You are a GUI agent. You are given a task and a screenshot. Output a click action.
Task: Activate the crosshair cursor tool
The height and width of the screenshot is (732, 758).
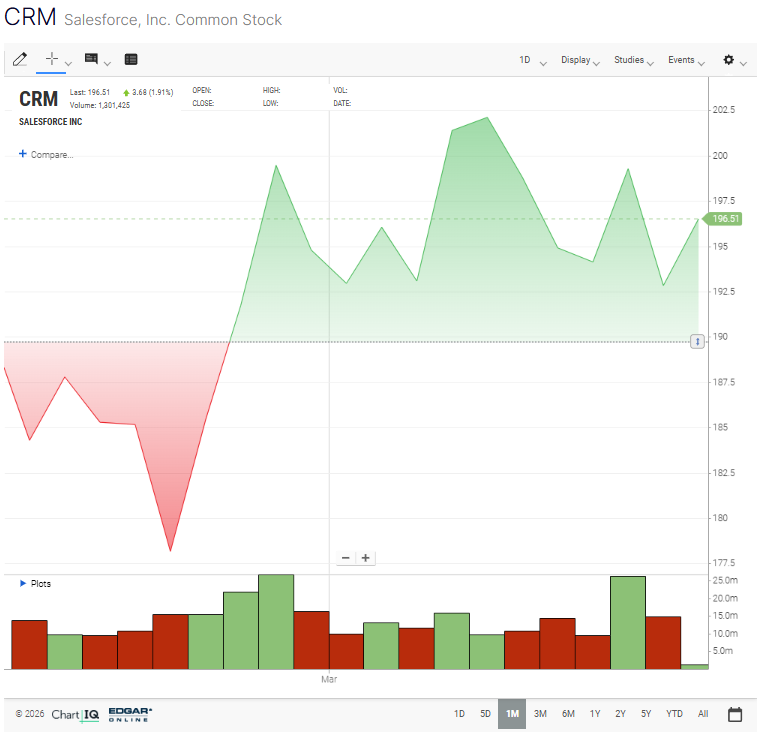coord(52,60)
